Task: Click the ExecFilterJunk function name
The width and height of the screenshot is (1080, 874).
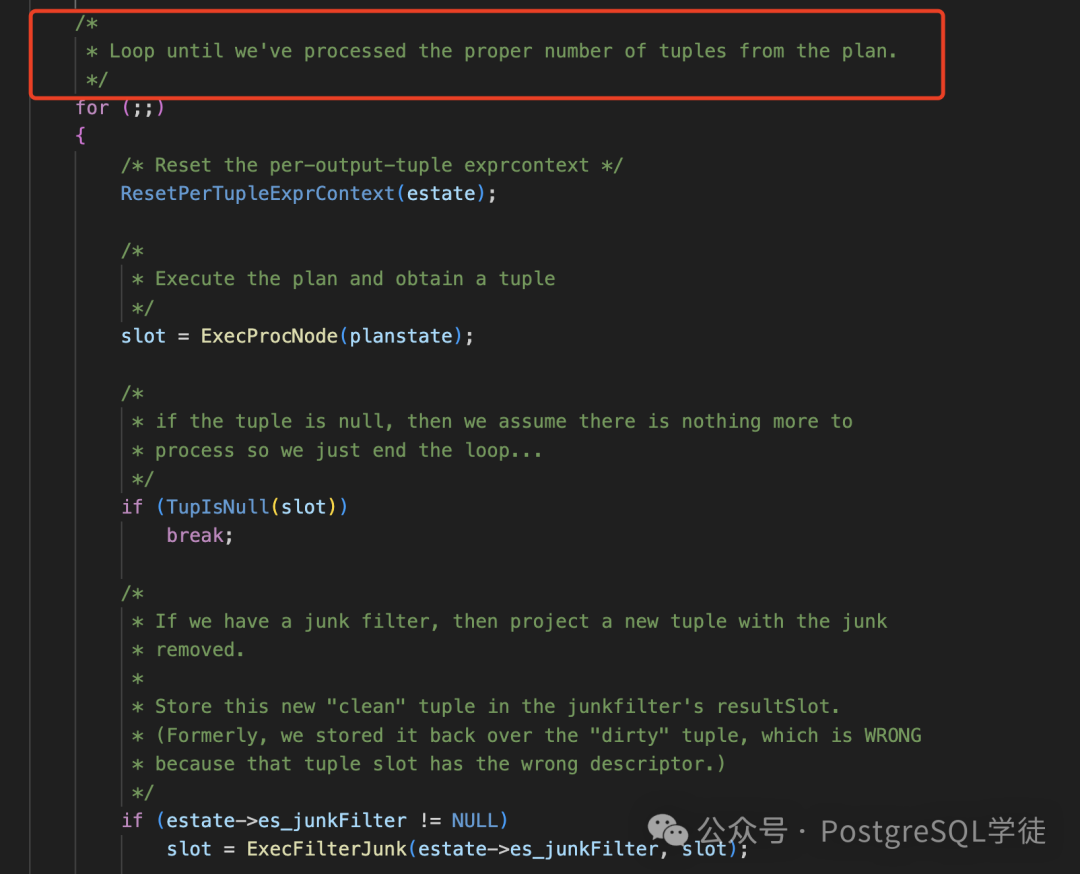Action: point(326,849)
